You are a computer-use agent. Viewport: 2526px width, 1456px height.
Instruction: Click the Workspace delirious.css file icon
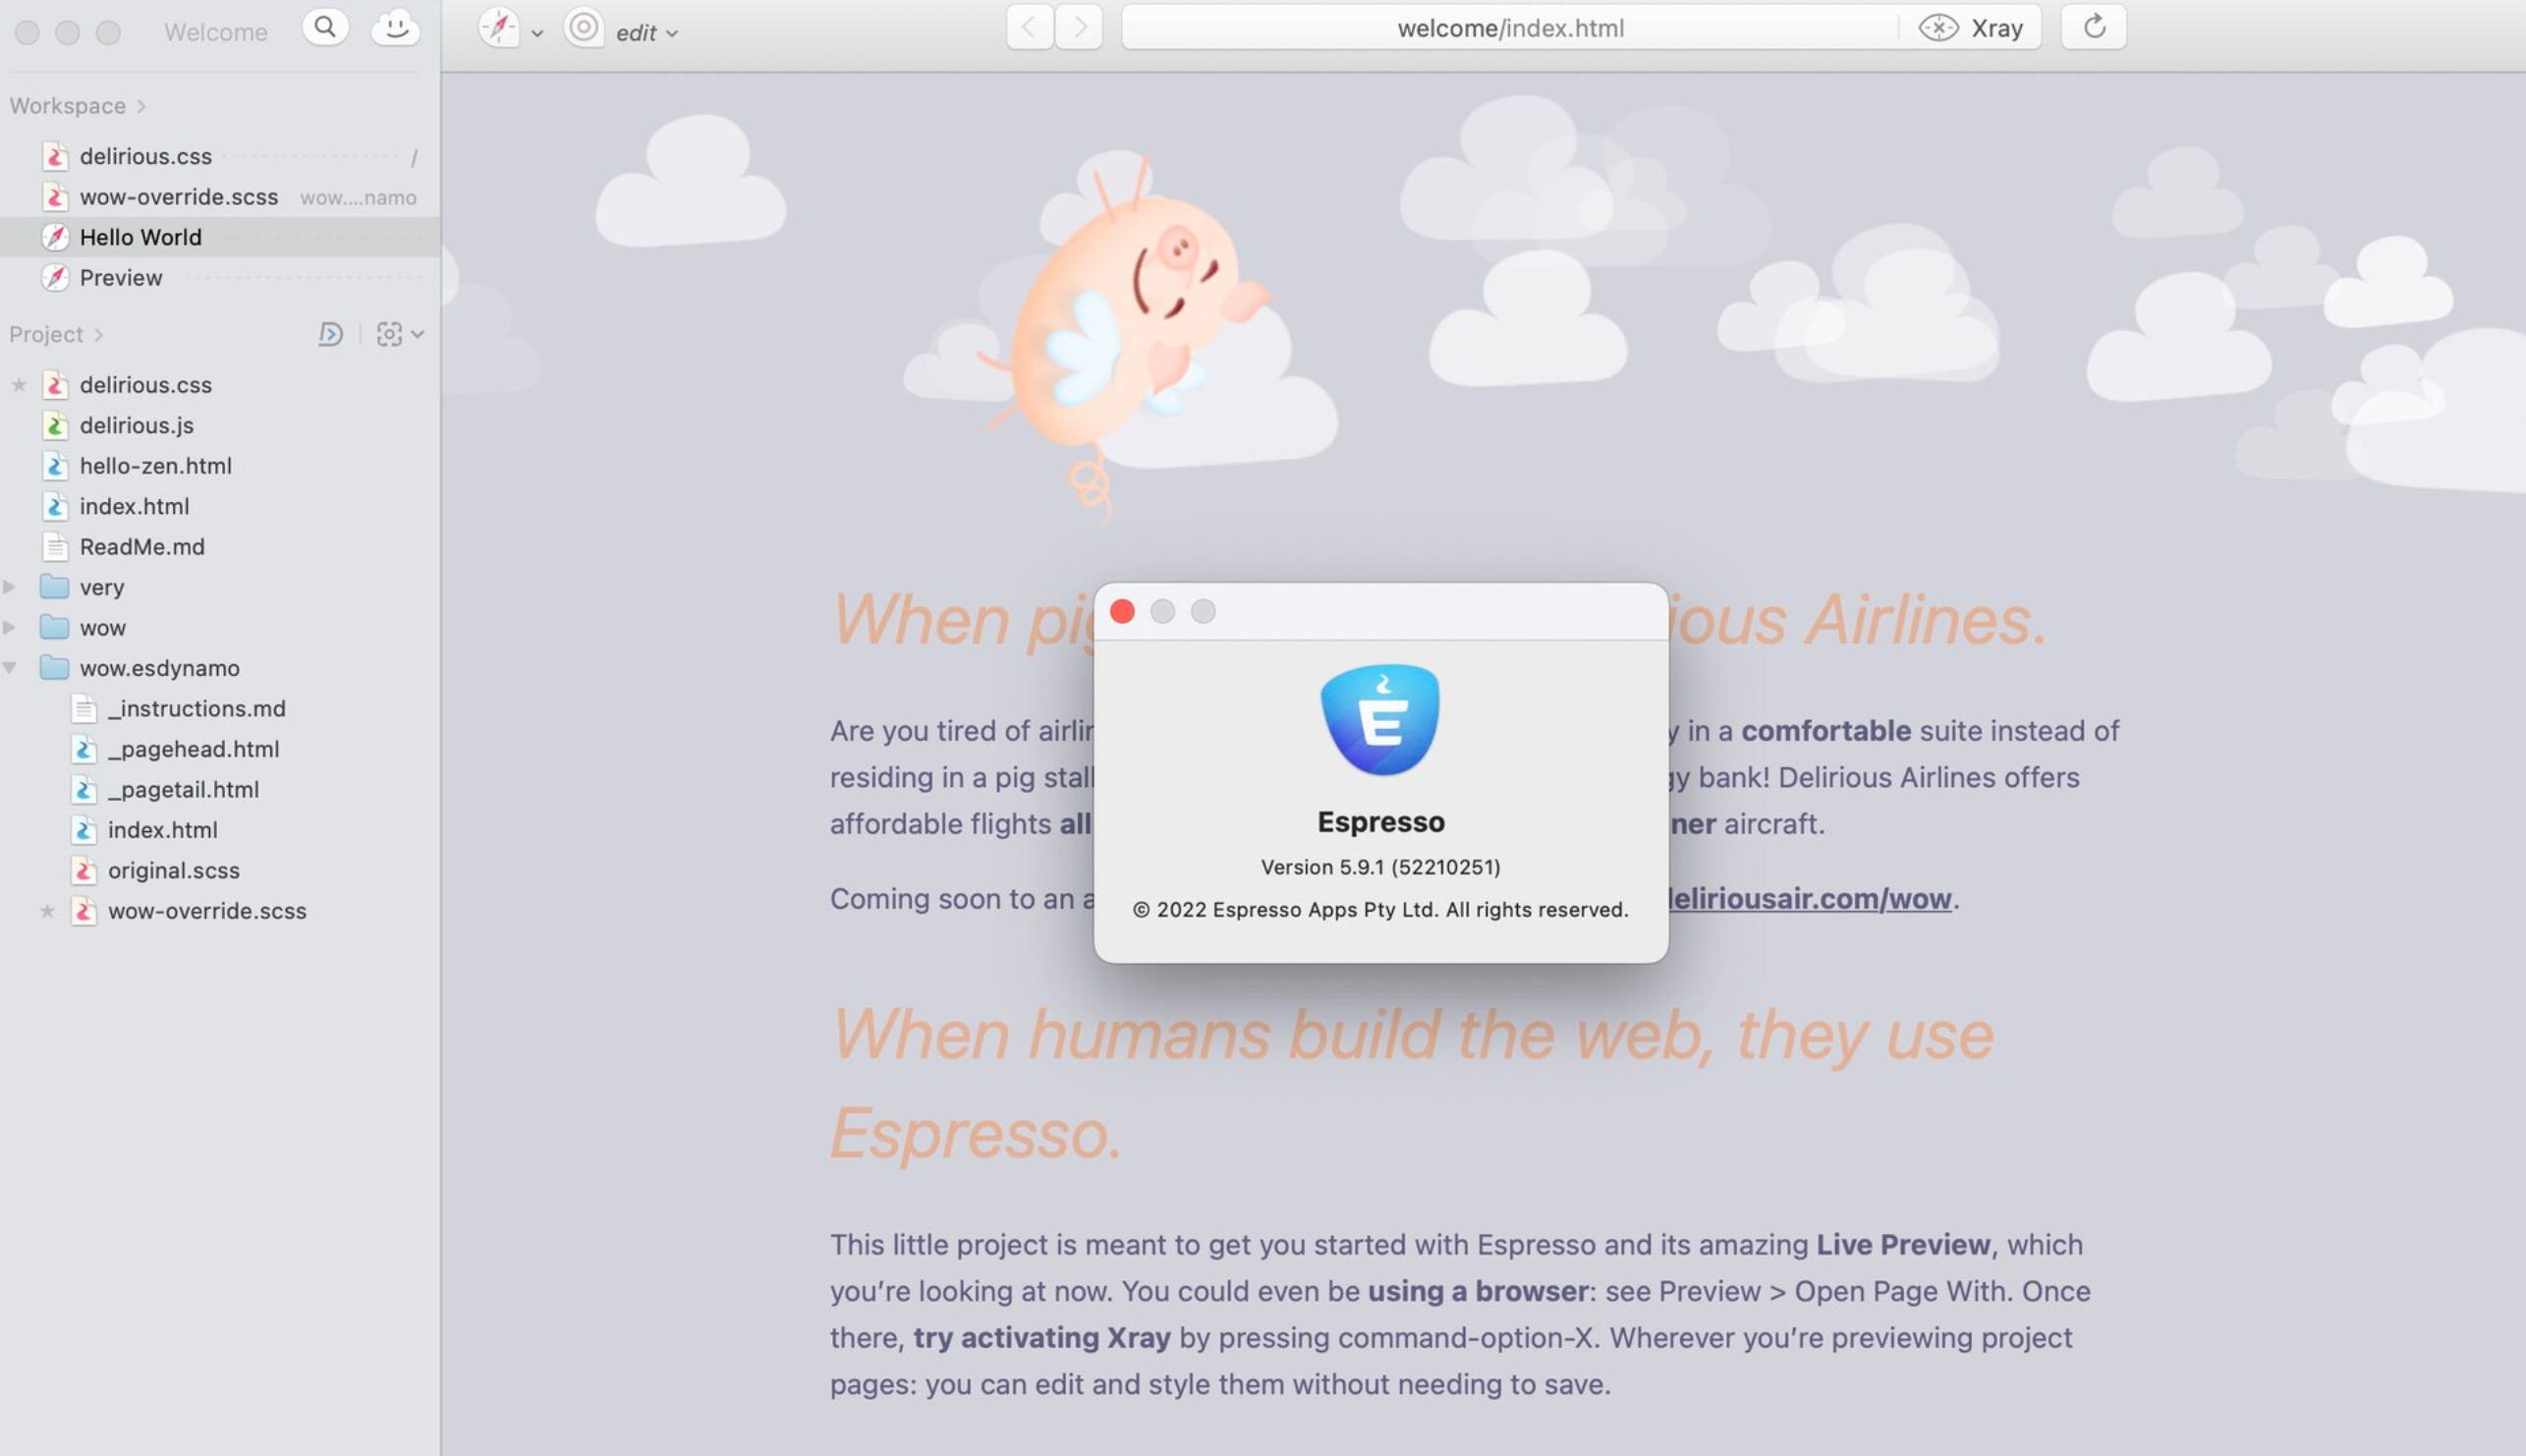pos(55,156)
